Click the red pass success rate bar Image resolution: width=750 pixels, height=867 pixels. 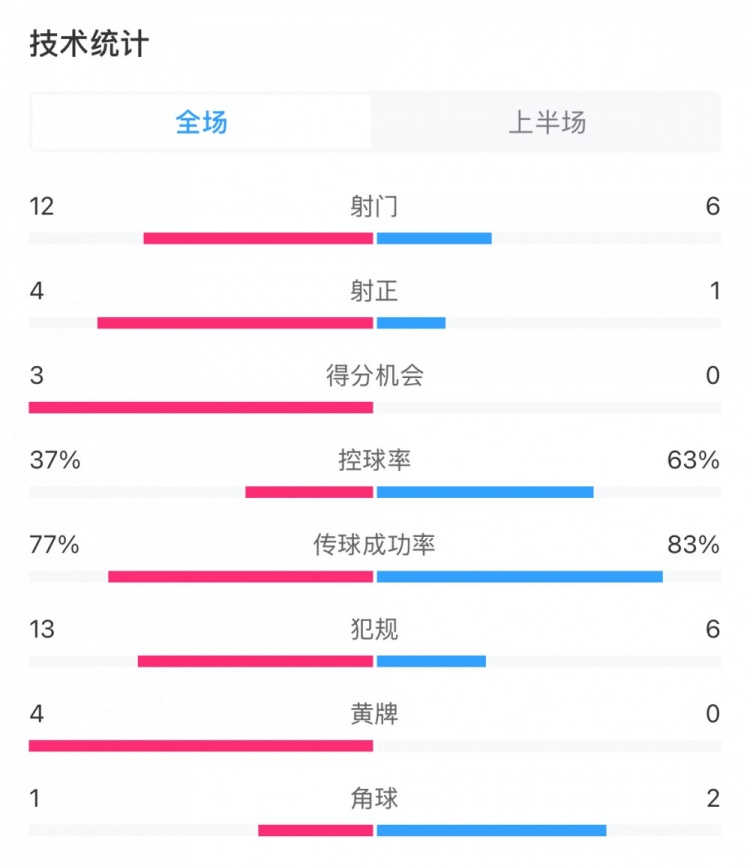click(x=240, y=575)
